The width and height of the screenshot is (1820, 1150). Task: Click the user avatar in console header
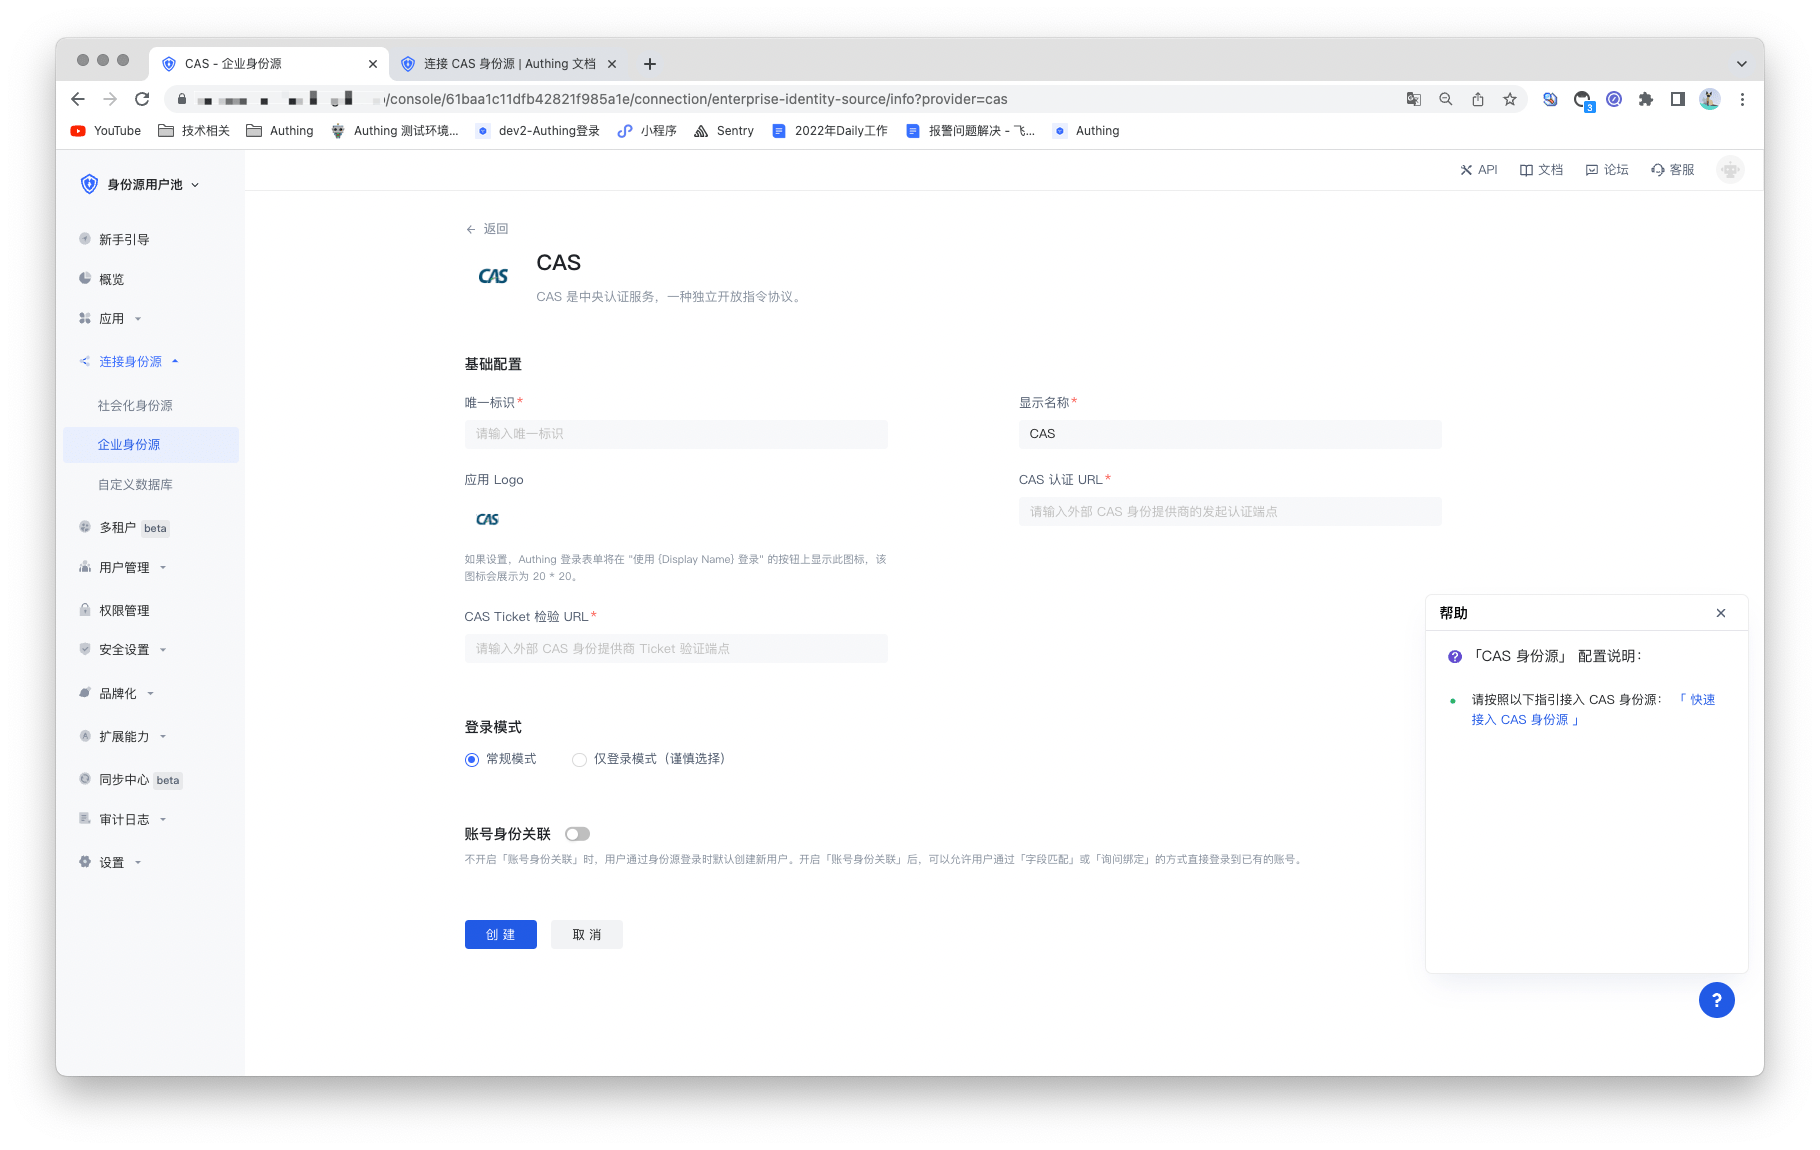tap(1730, 170)
